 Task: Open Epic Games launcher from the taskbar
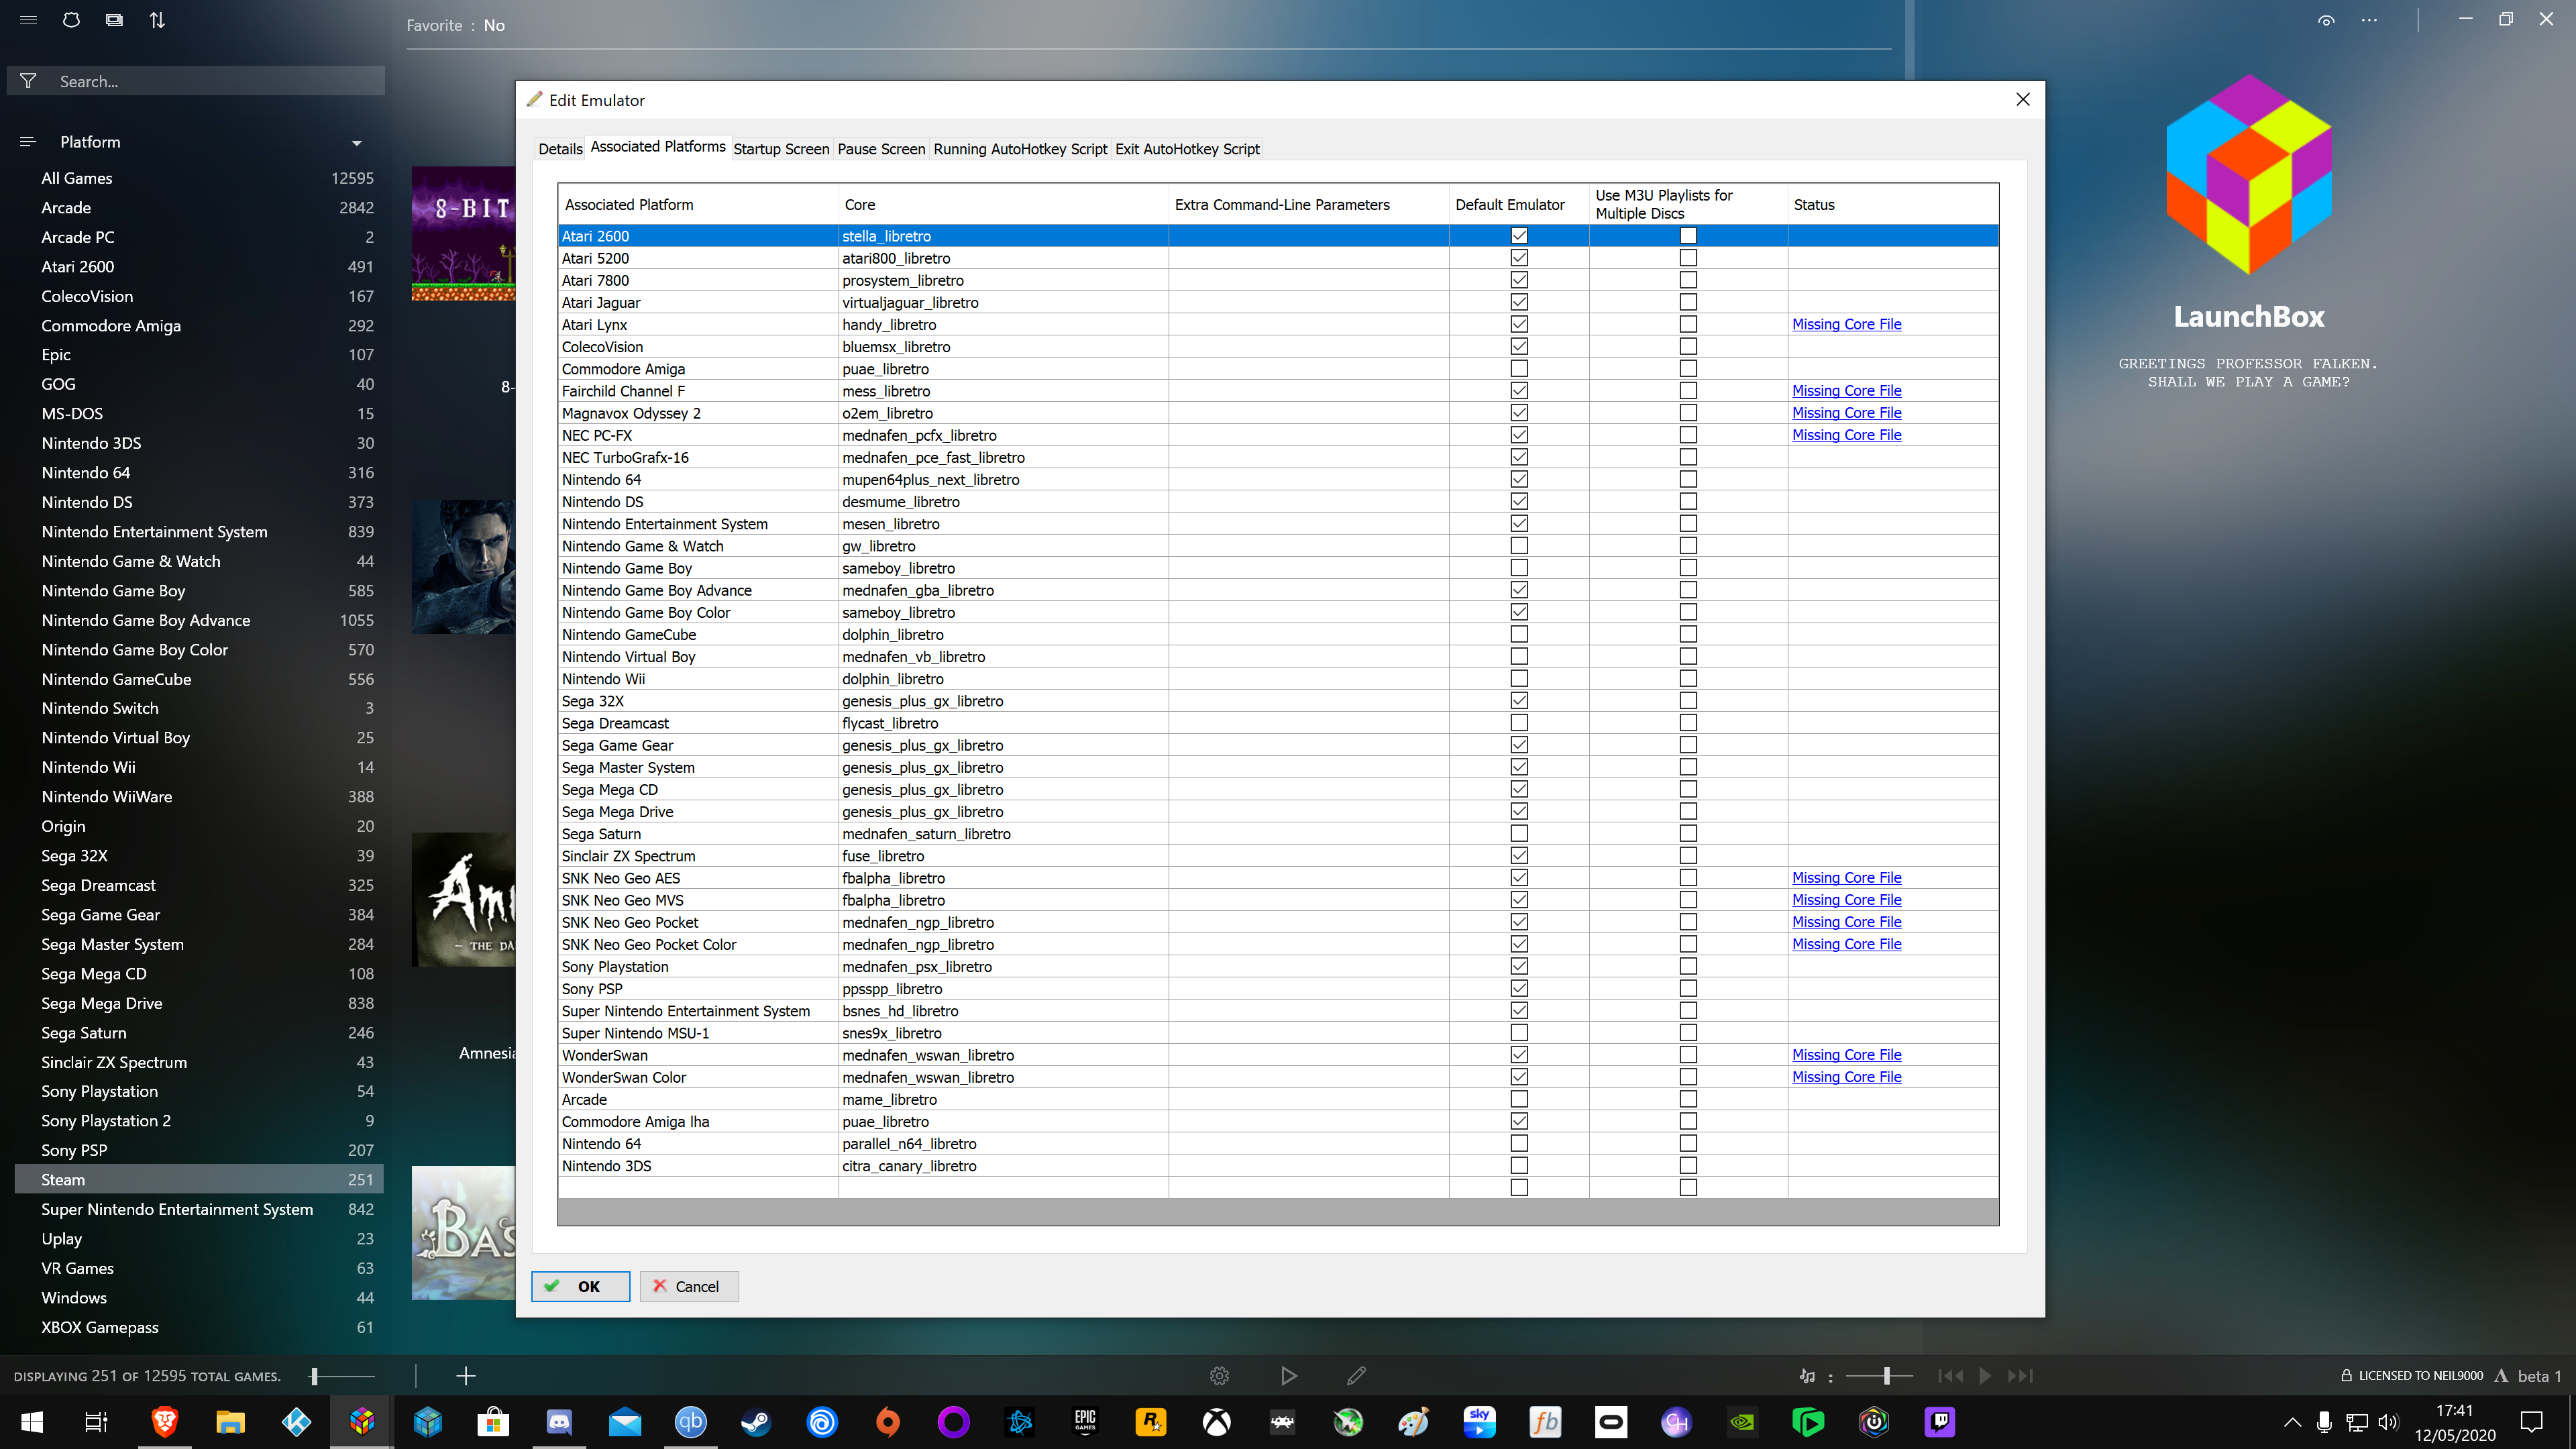coord(1085,1422)
